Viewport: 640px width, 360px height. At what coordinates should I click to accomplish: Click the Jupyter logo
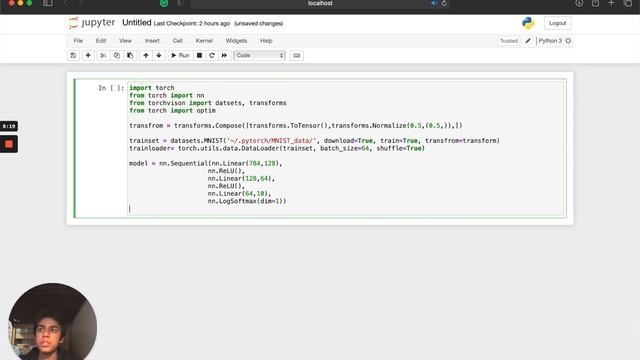[x=92, y=23]
